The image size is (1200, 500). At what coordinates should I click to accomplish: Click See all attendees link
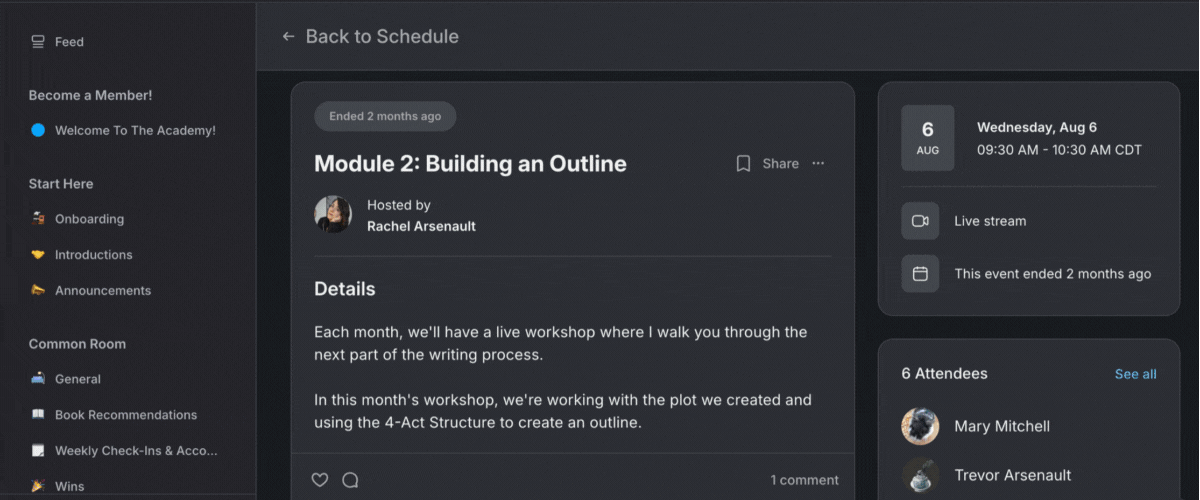tap(1135, 374)
